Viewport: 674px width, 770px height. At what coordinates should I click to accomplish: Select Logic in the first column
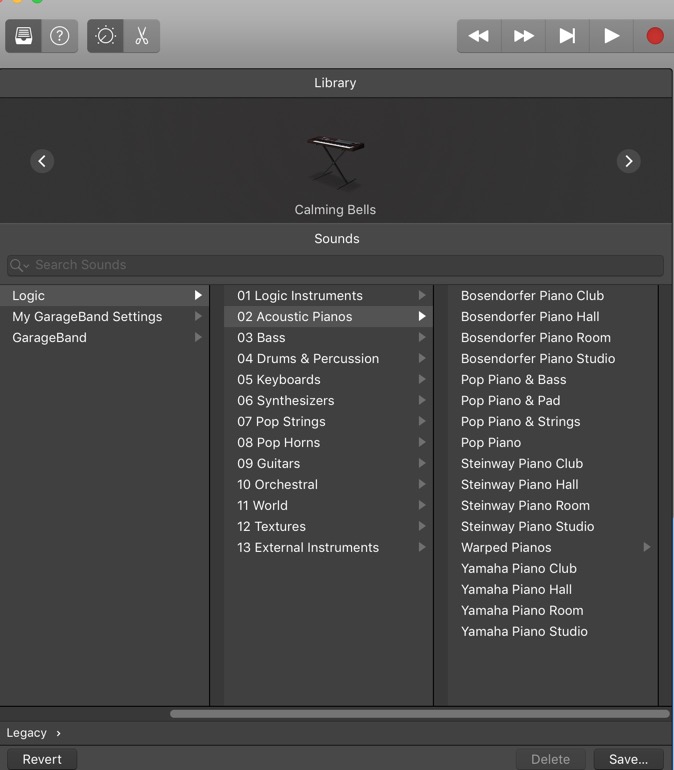[105, 296]
